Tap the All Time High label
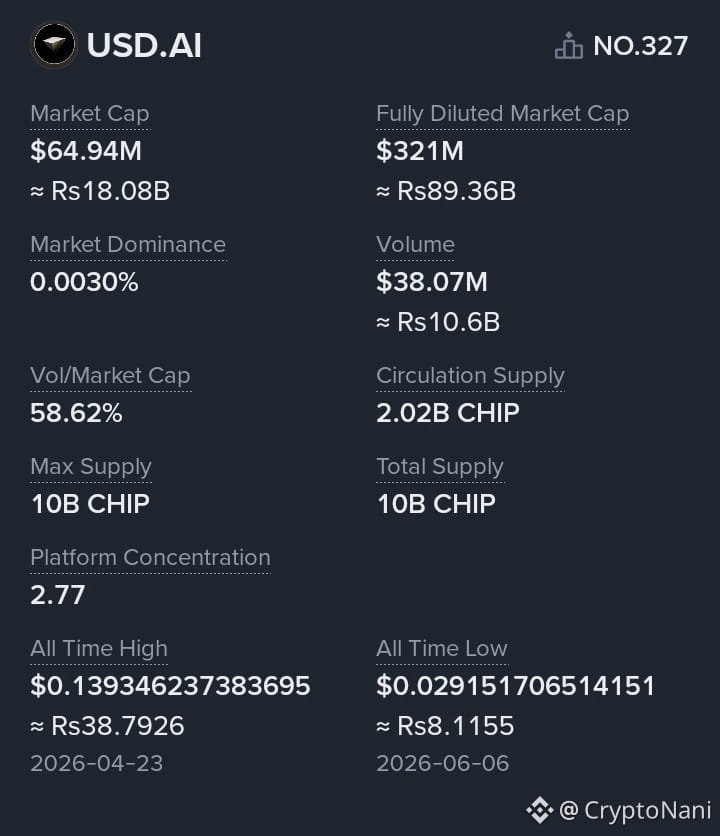Image resolution: width=720 pixels, height=836 pixels. pos(99,649)
